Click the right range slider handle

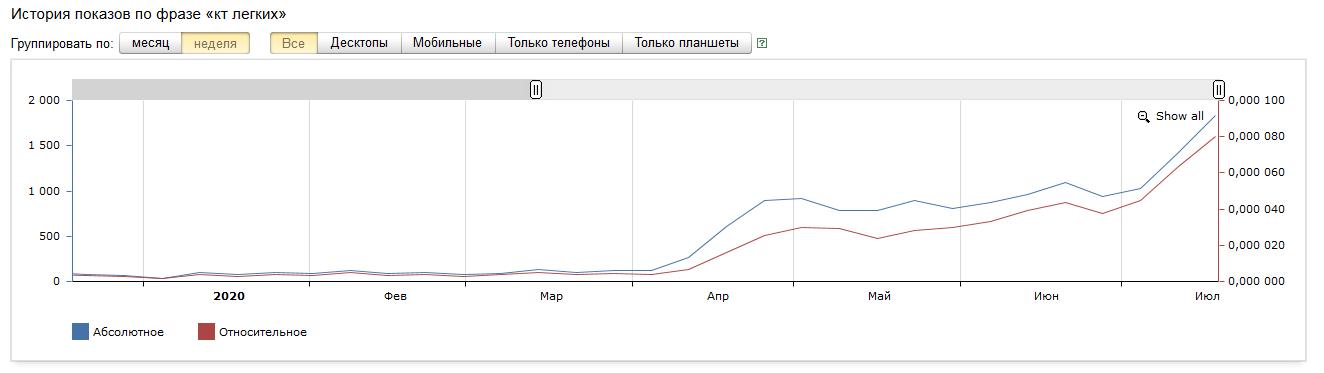[1219, 90]
